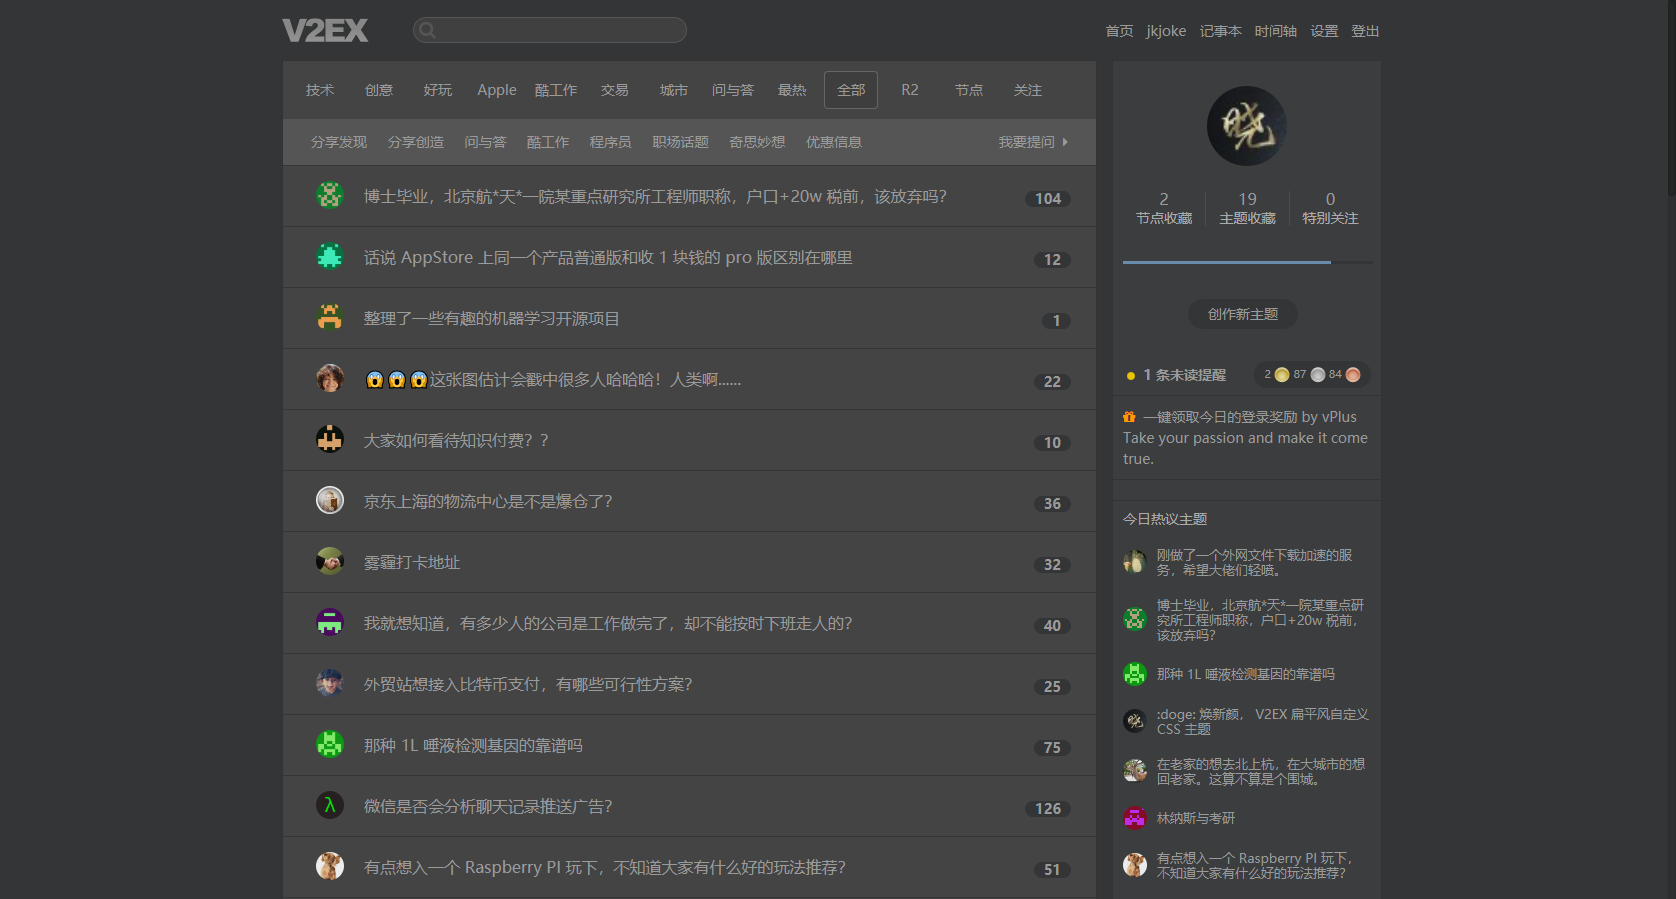Open avatar beside :doge: 焕新颜 hot topic
The image size is (1676, 899).
click(x=1135, y=721)
